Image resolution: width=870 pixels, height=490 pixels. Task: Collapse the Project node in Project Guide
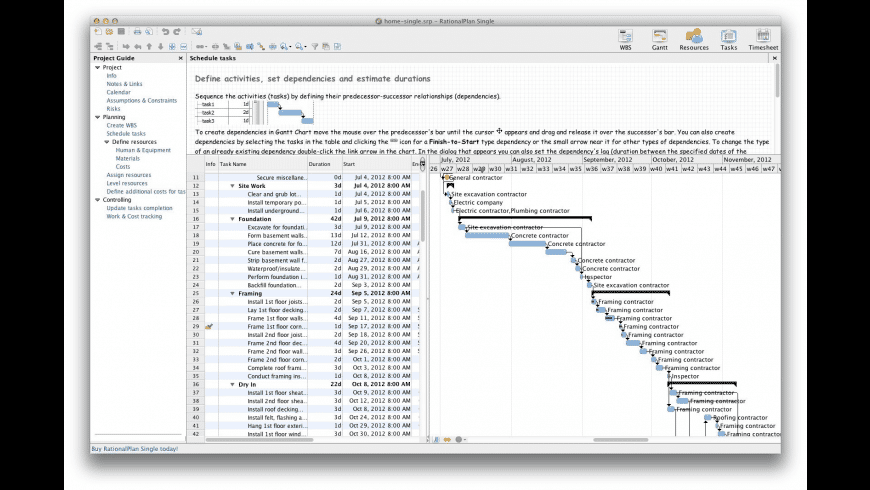pos(98,68)
